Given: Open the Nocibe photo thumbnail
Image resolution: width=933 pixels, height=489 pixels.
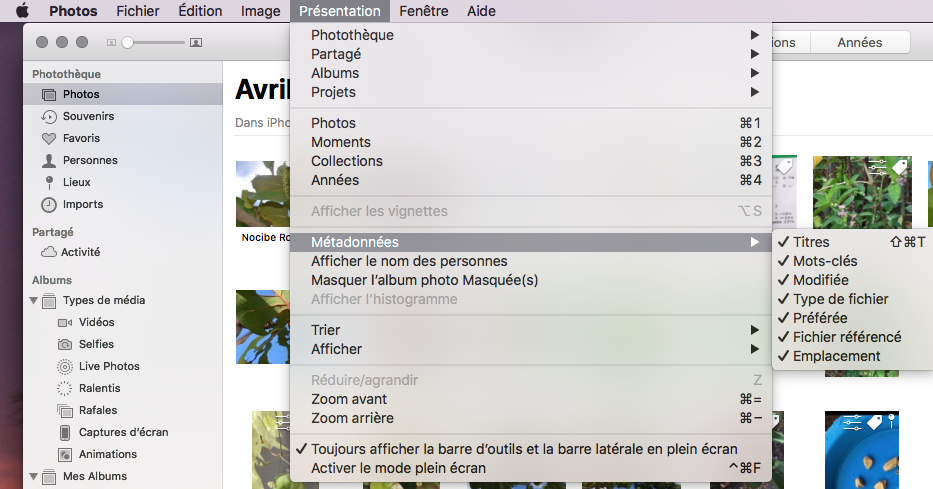Looking at the screenshot, I should click(x=263, y=194).
